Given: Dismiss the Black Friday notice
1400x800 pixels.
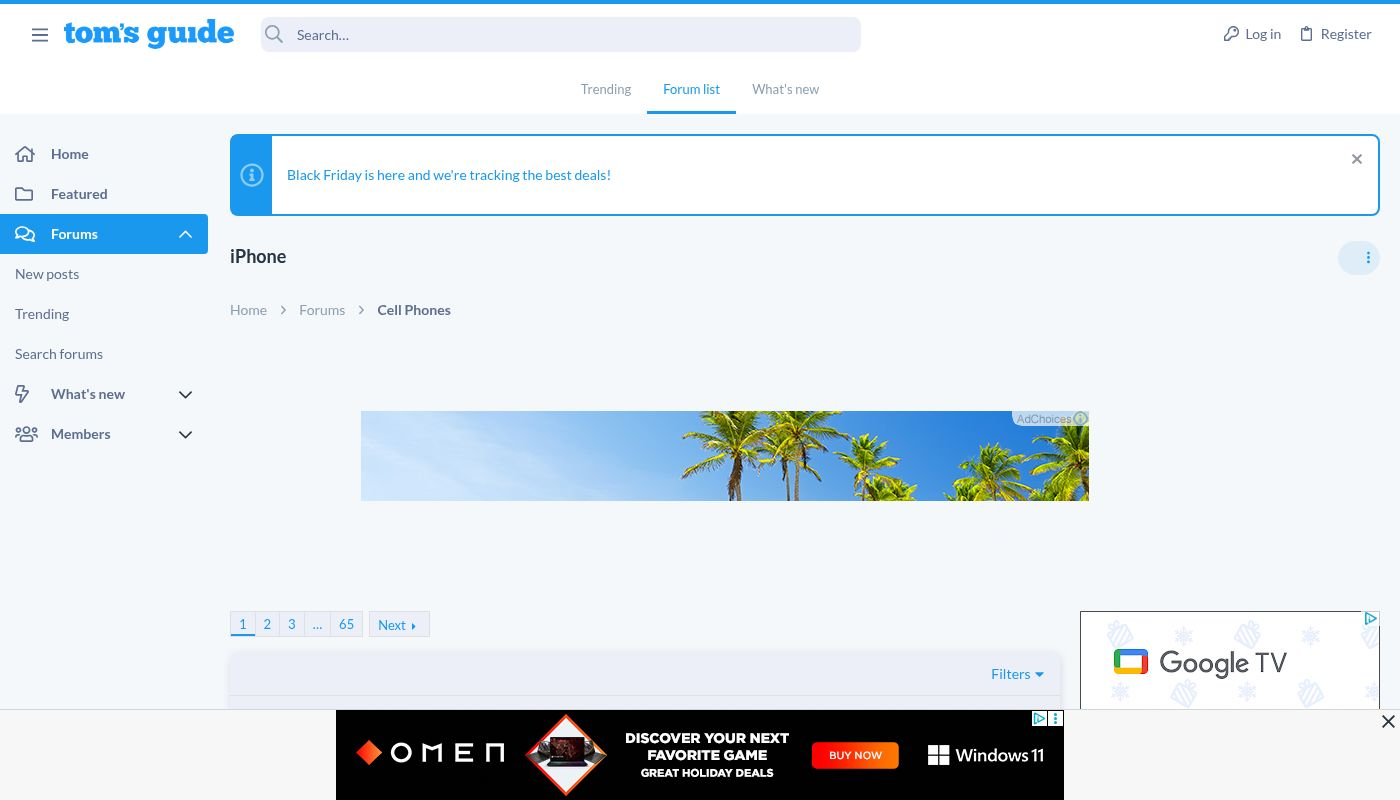Looking at the screenshot, I should click(1356, 159).
